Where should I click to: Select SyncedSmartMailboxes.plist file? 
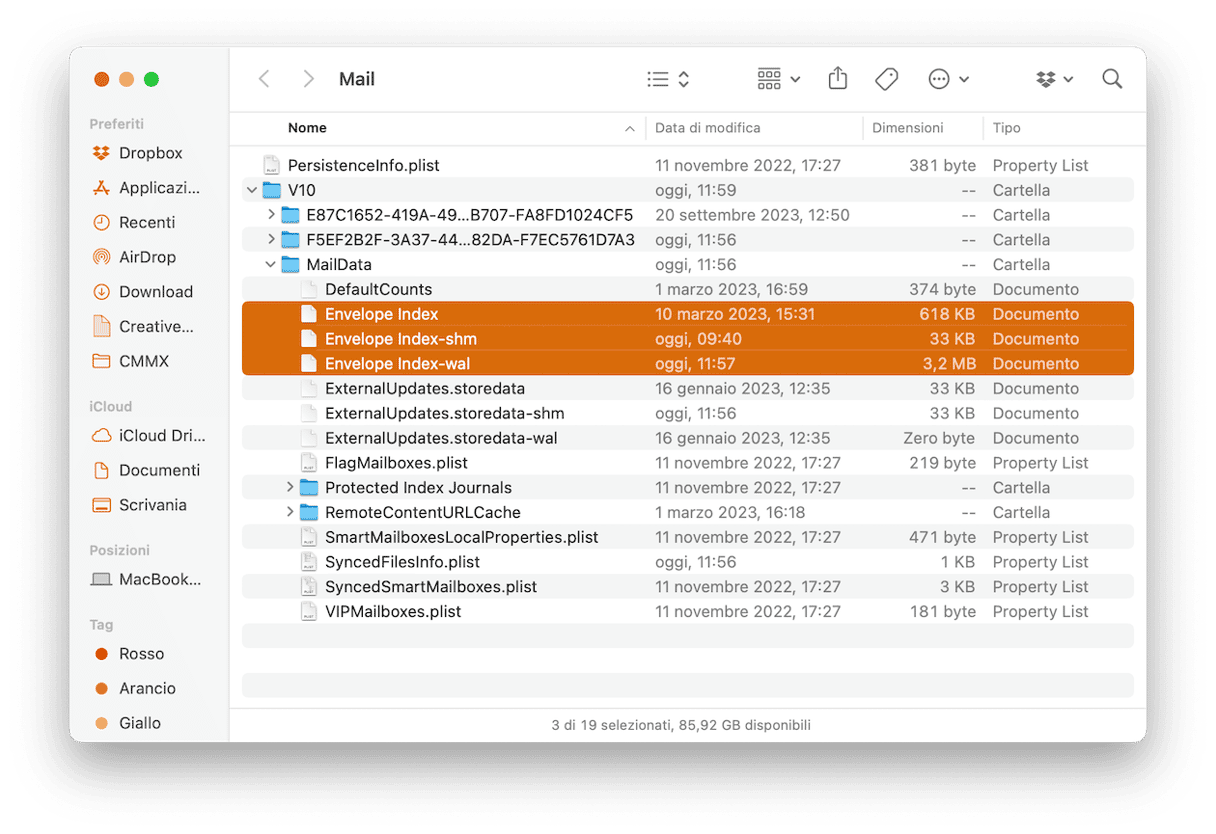click(x=688, y=587)
